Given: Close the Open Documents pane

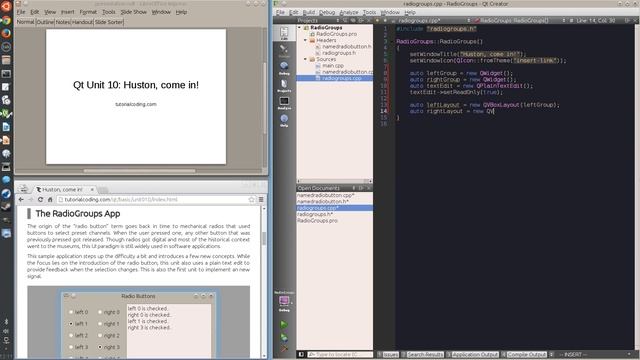Looking at the screenshot, I should 369,188.
